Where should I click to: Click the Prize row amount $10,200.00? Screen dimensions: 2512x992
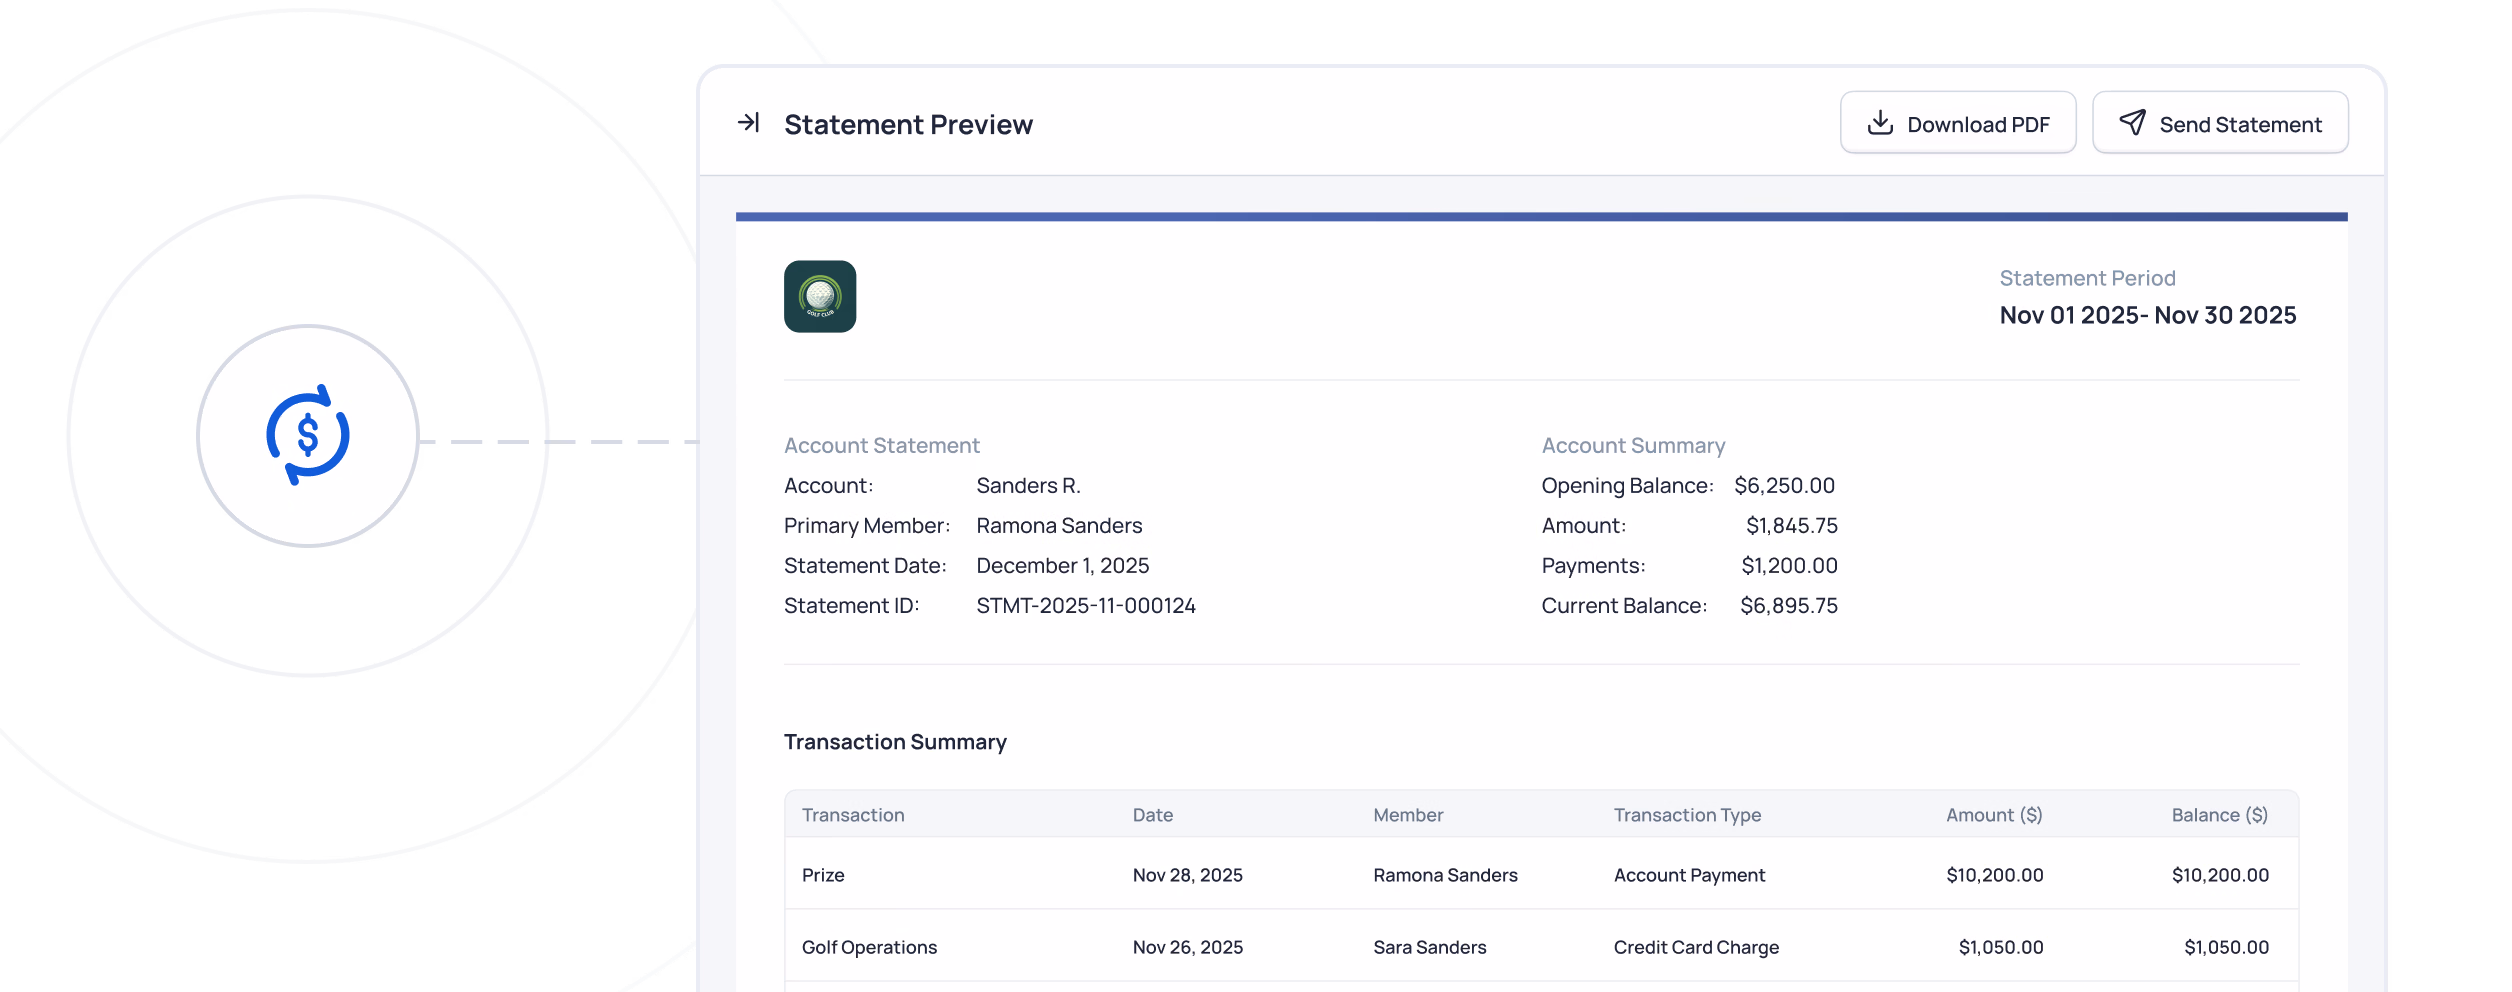[x=1994, y=875]
